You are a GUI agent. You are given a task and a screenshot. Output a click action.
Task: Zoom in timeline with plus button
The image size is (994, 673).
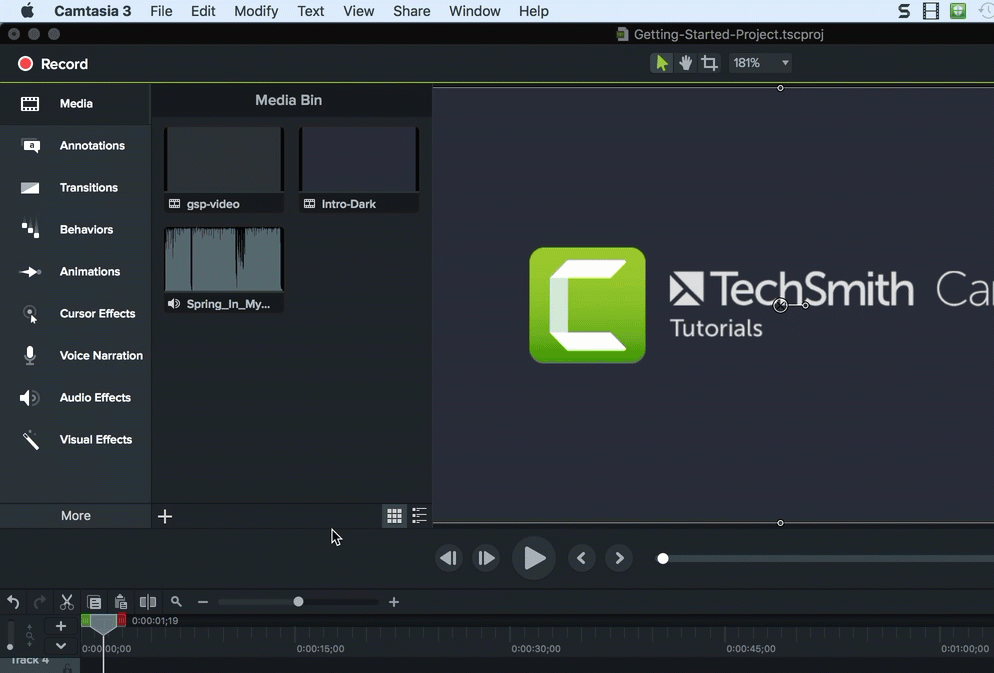pyautogui.click(x=394, y=602)
